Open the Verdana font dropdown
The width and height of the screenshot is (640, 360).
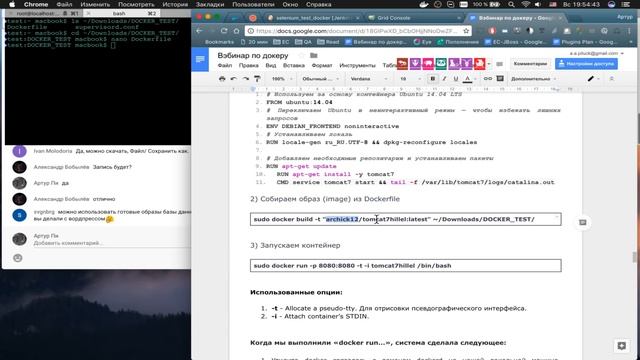pyautogui.click(x=369, y=79)
